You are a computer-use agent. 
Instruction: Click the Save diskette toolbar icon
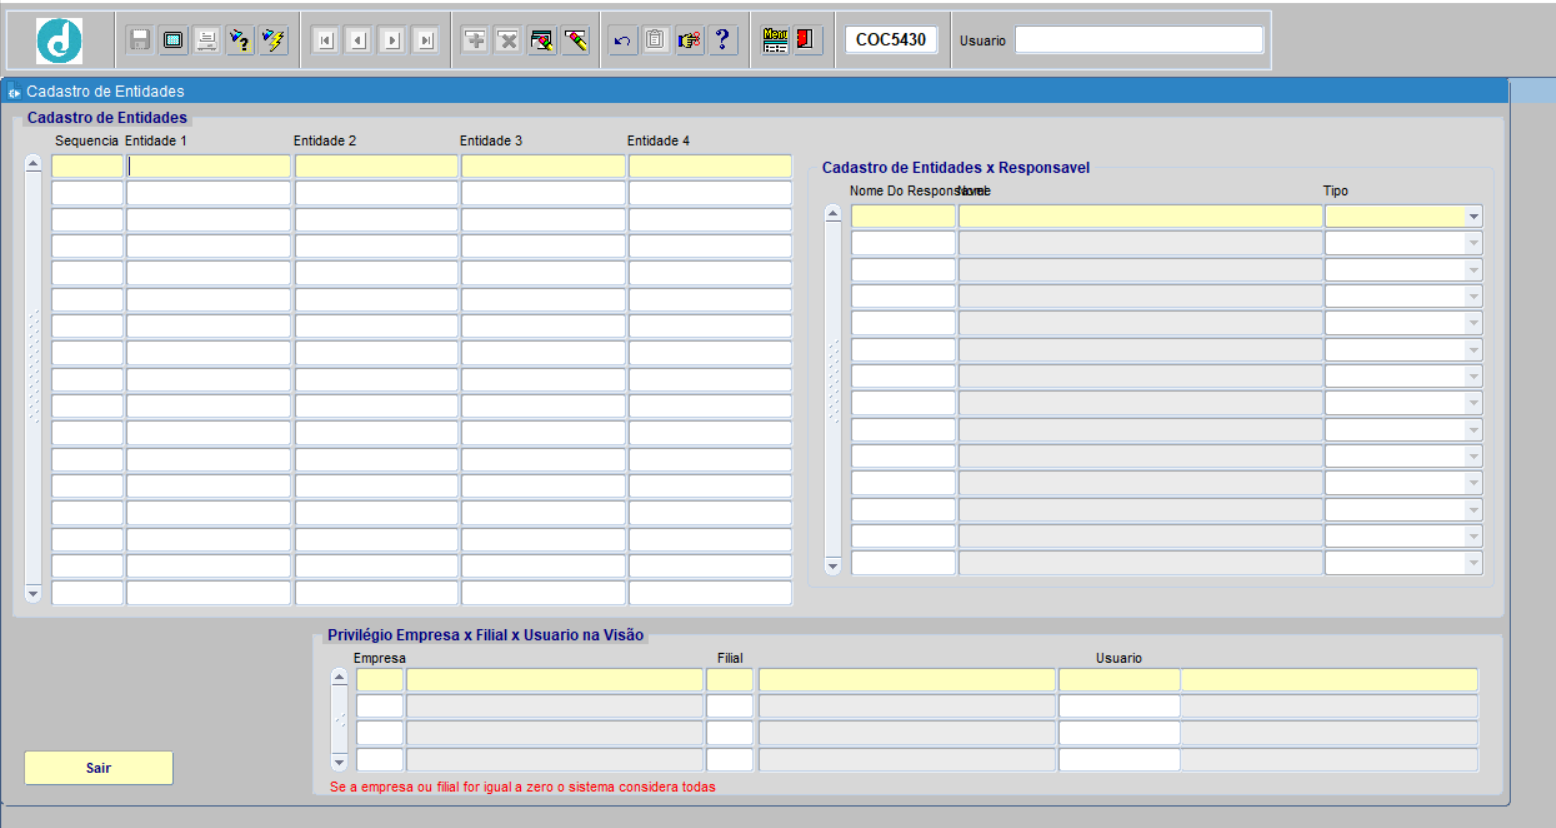[x=140, y=40]
